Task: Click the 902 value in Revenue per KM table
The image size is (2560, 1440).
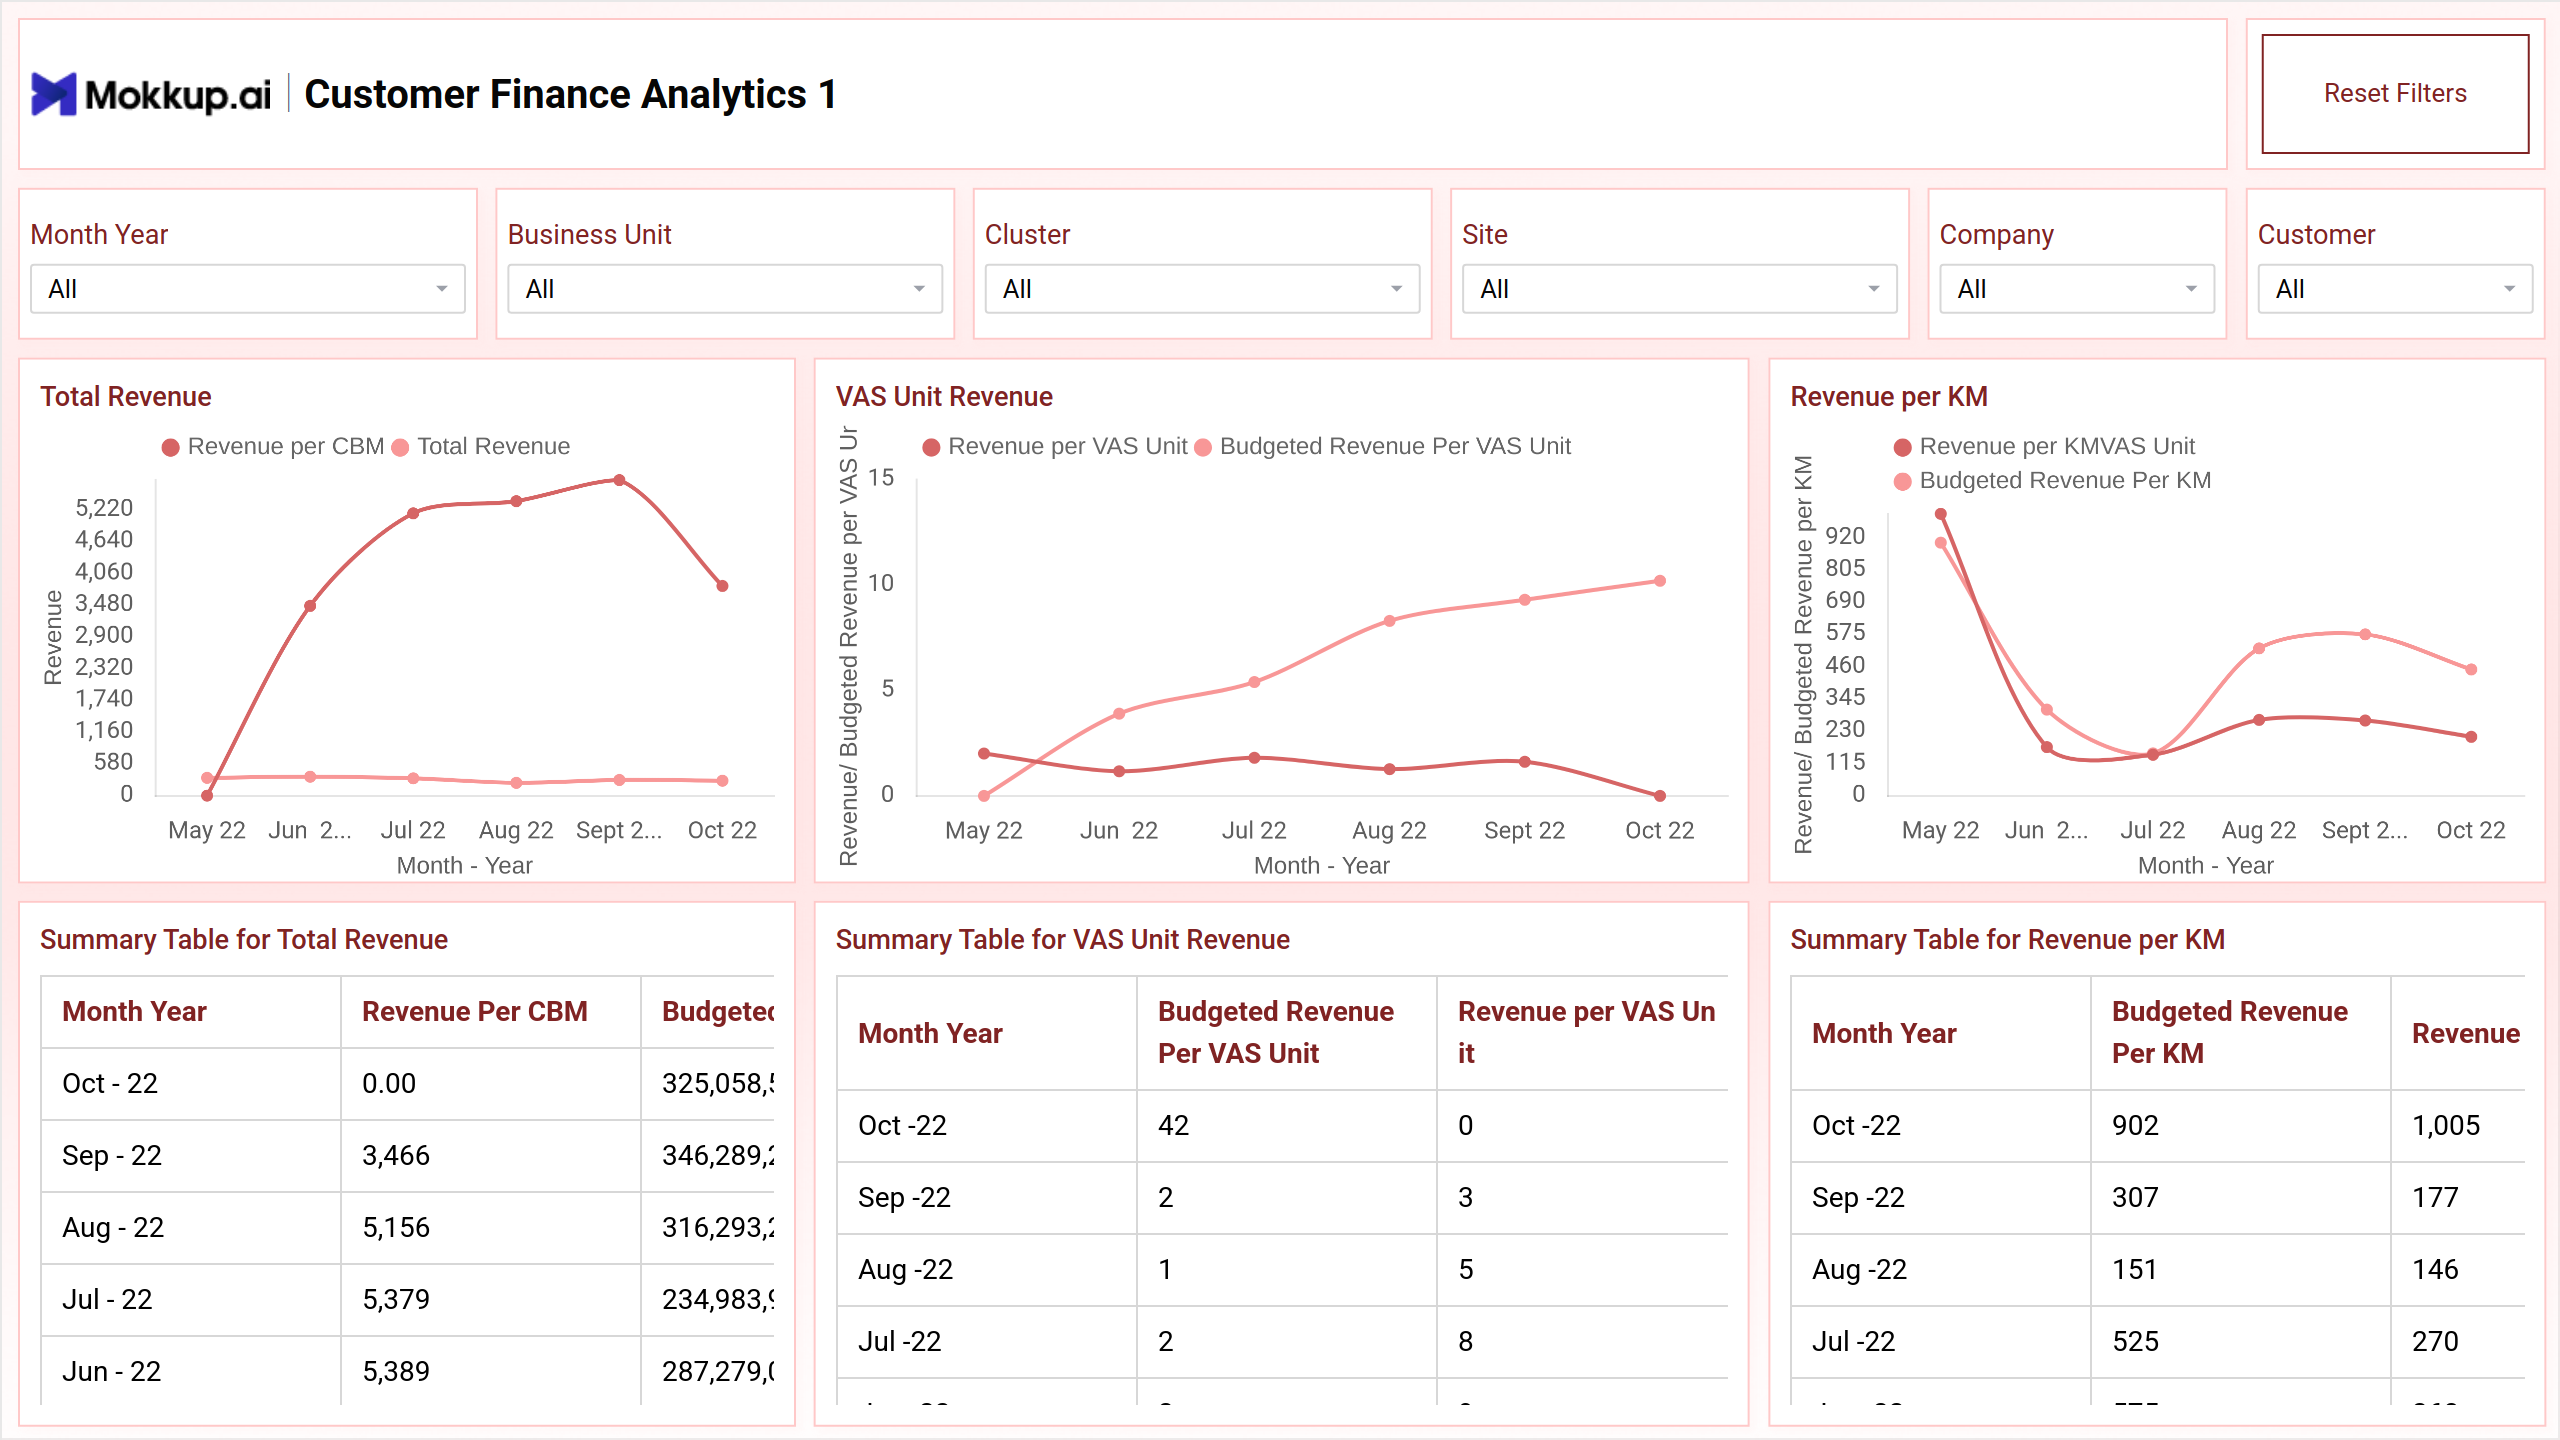Action: (x=2135, y=1126)
